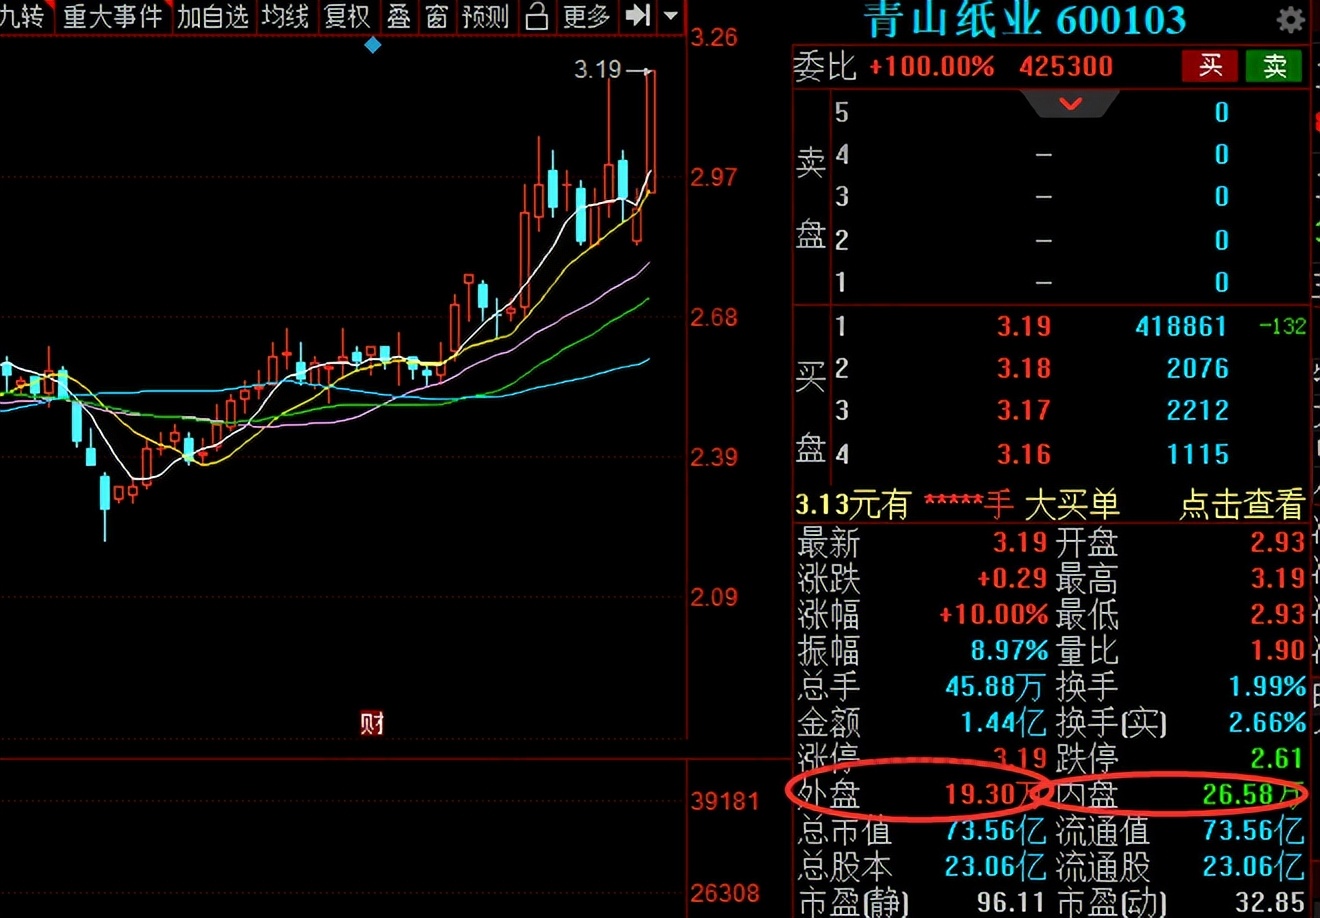This screenshot has height=918, width=1320.
Task: Click the stock title 青山纸业 600103
Action: click(x=1025, y=19)
